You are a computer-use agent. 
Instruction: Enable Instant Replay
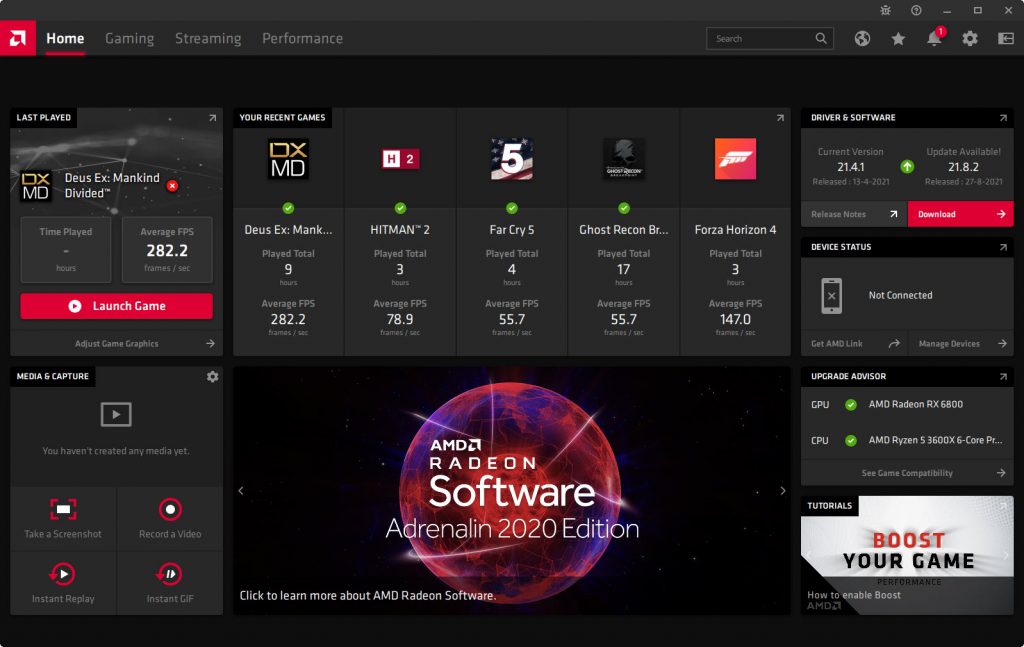click(63, 574)
